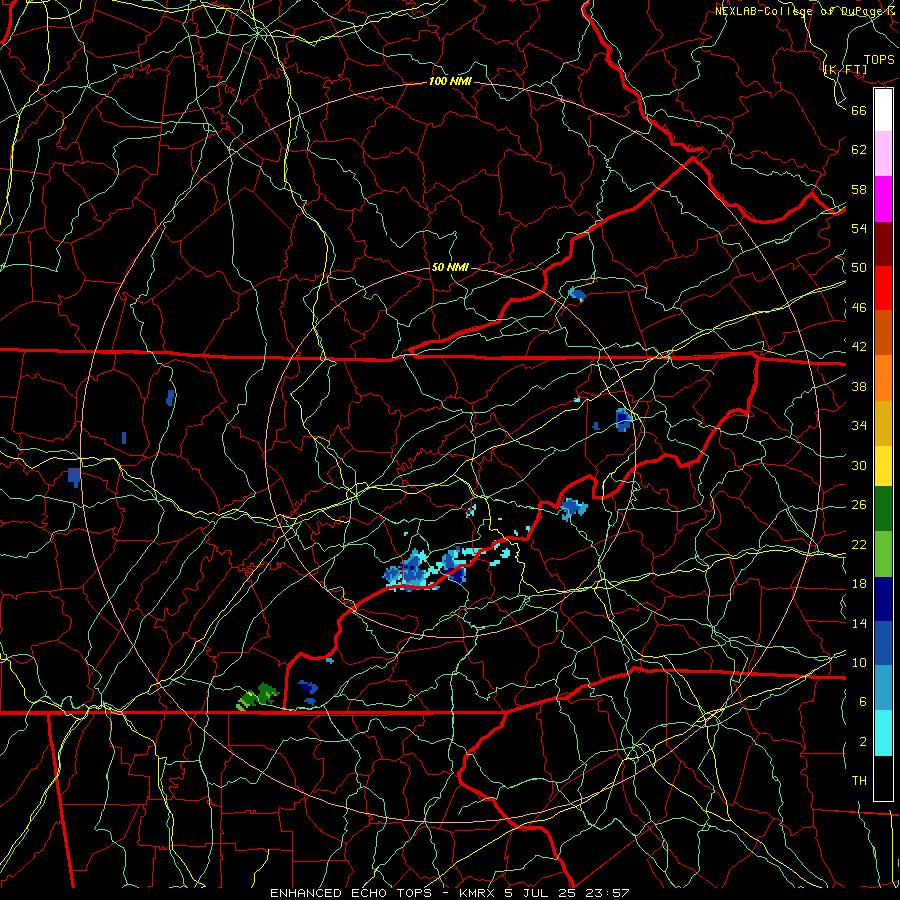Click 'ENHANCED ECHO TOPS' caption text
Screen dimensions: 900x900
(x=351, y=893)
